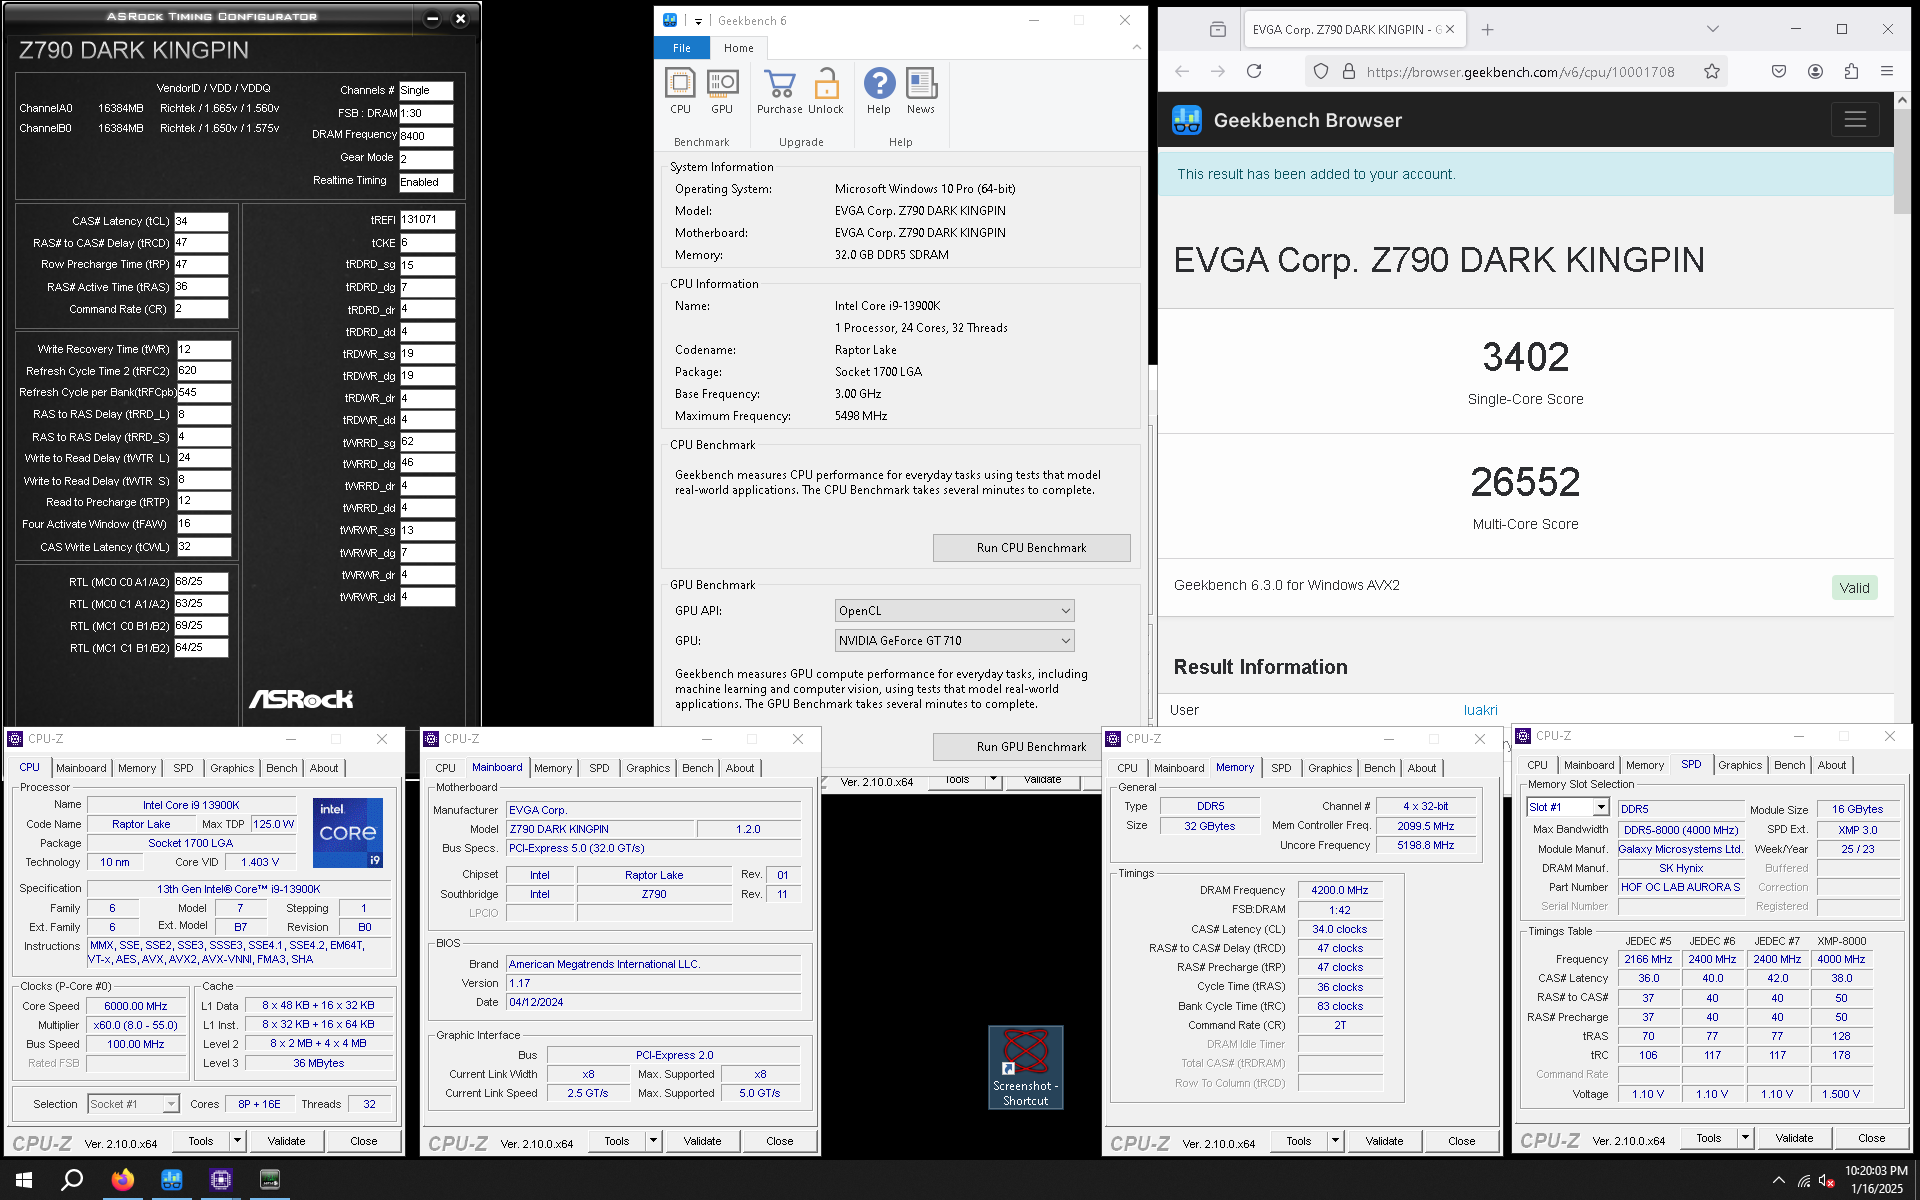Select the Geekbench Home ribbon tab
This screenshot has width=1920, height=1200.
tap(739, 48)
